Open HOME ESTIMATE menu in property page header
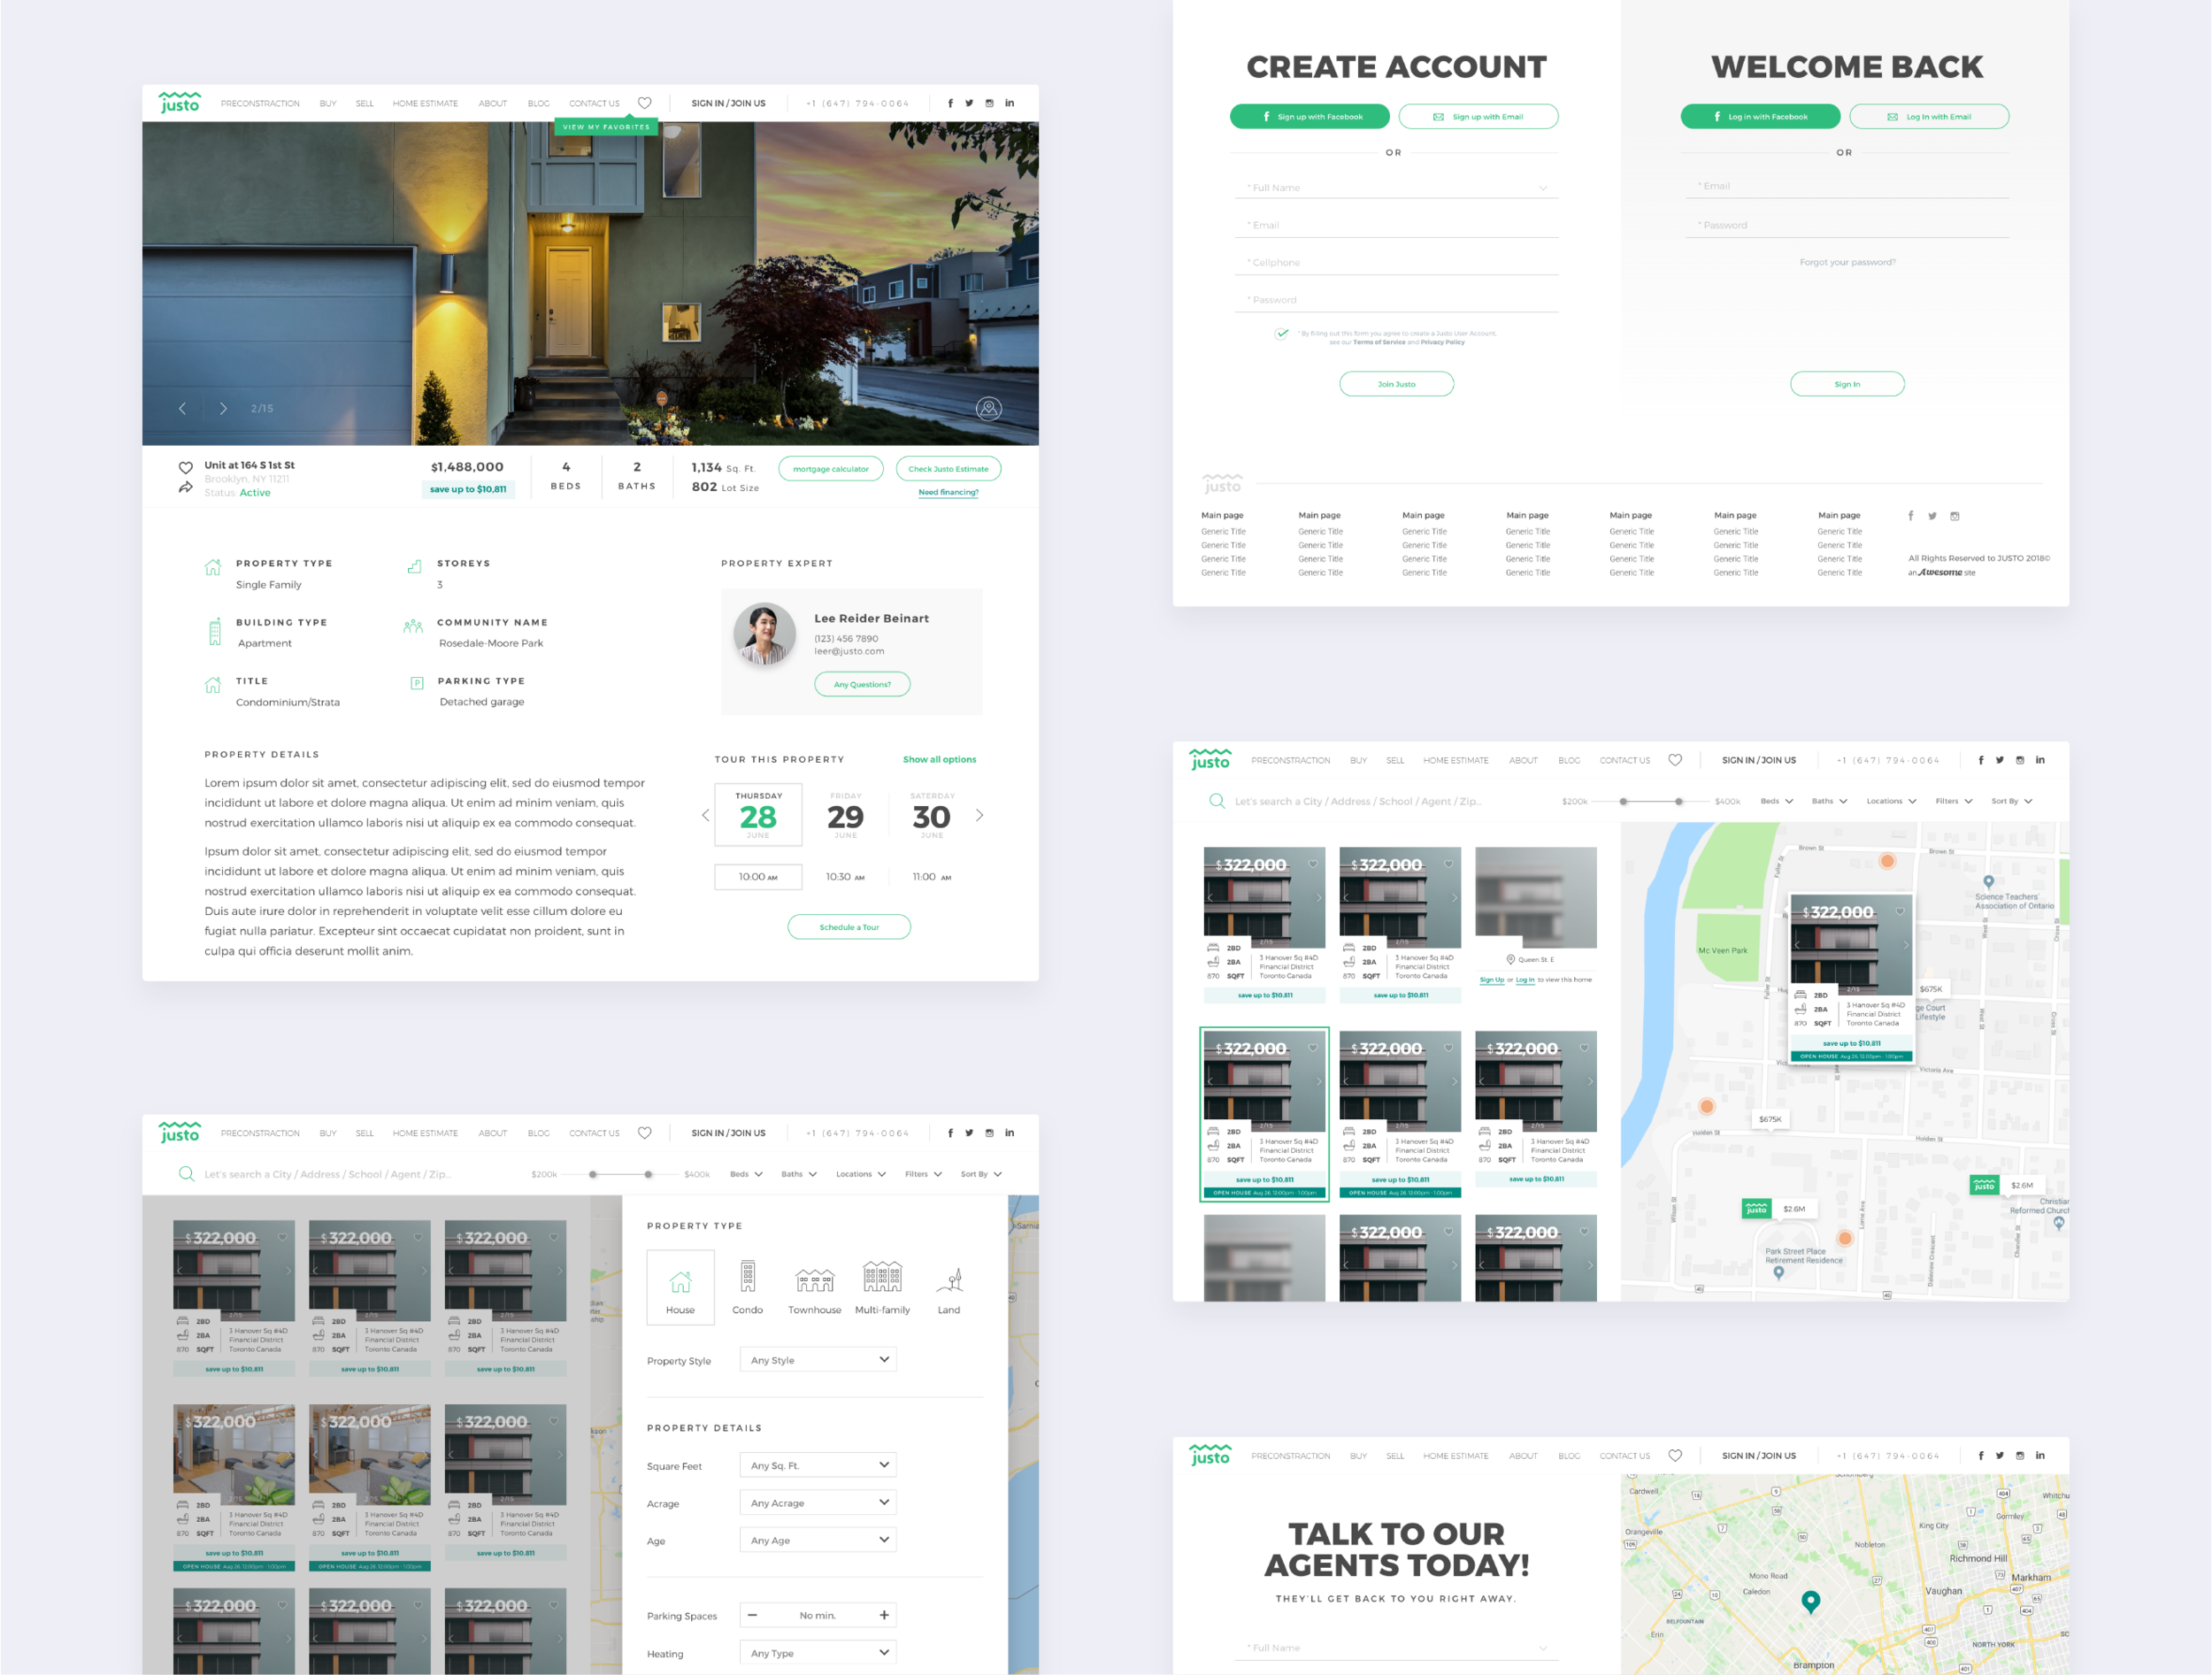 point(425,103)
